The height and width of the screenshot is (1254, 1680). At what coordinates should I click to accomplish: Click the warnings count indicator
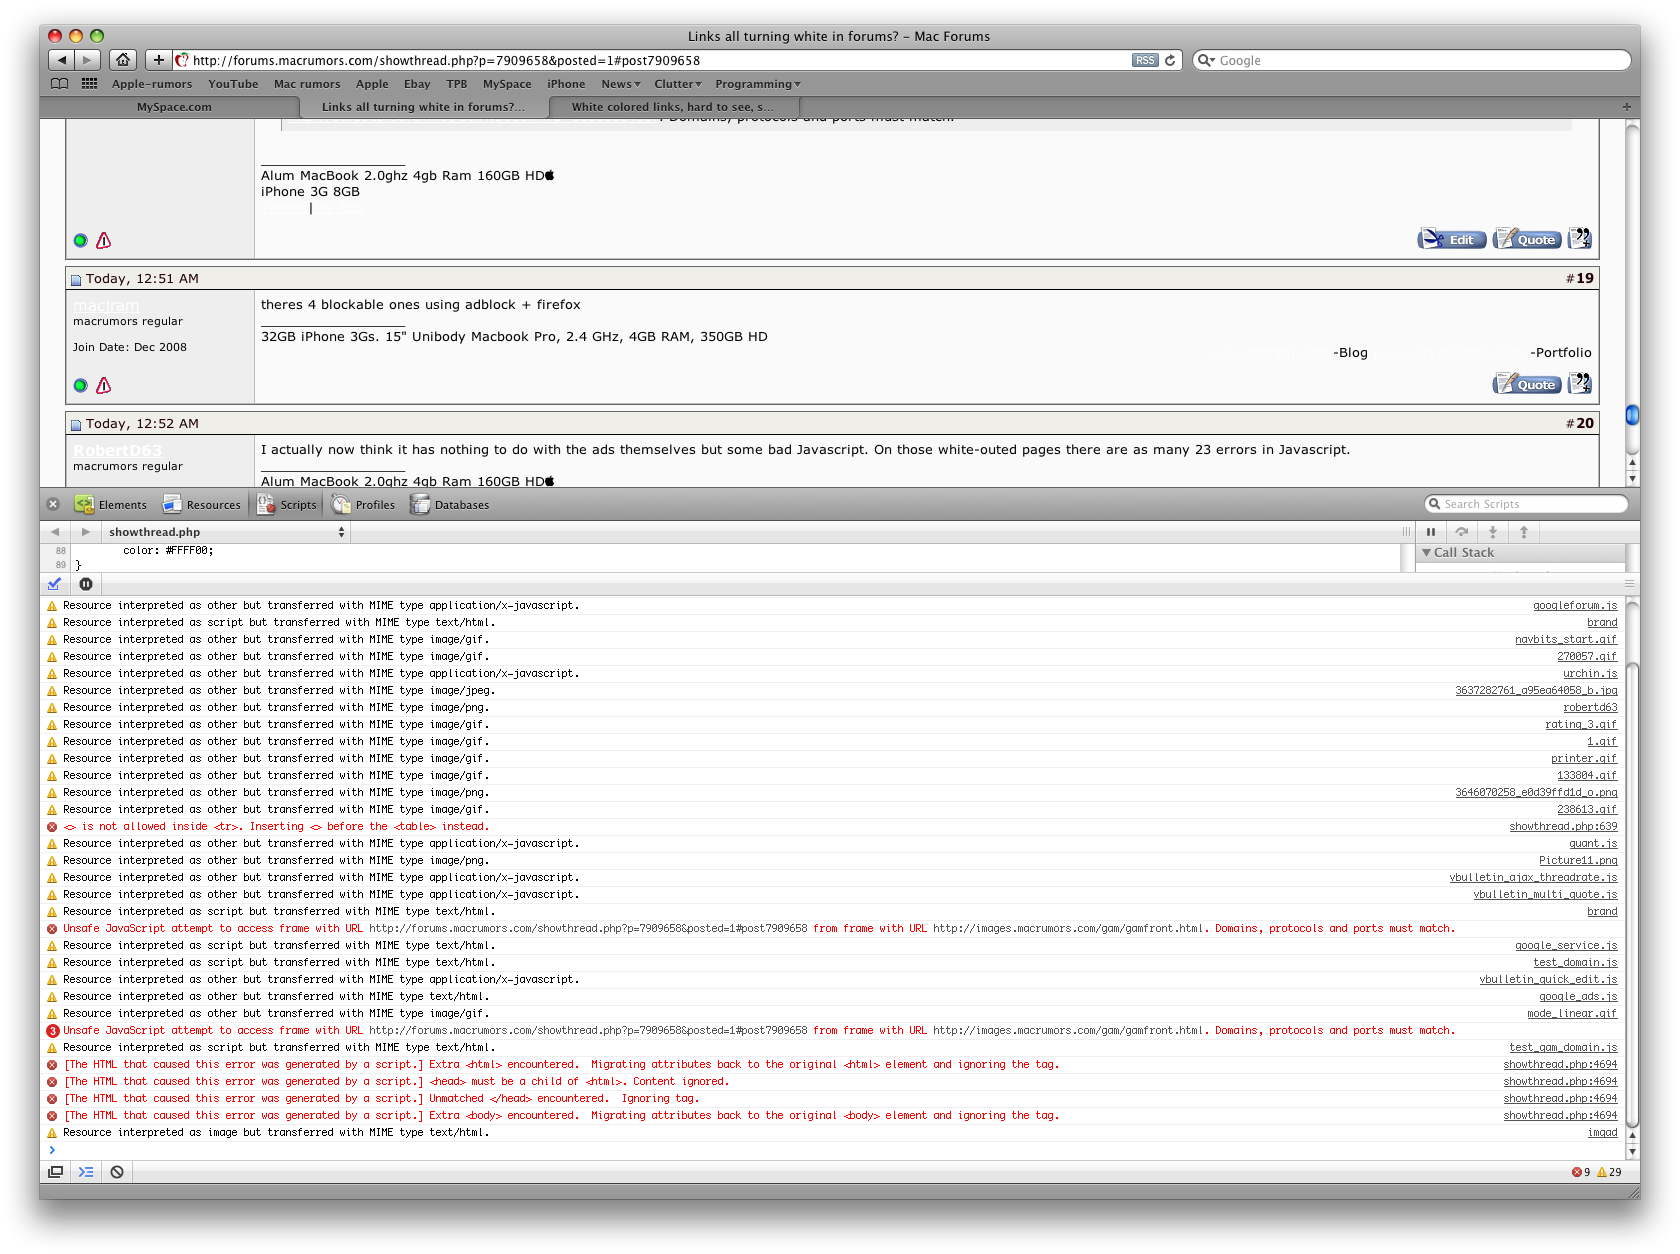1610,1172
